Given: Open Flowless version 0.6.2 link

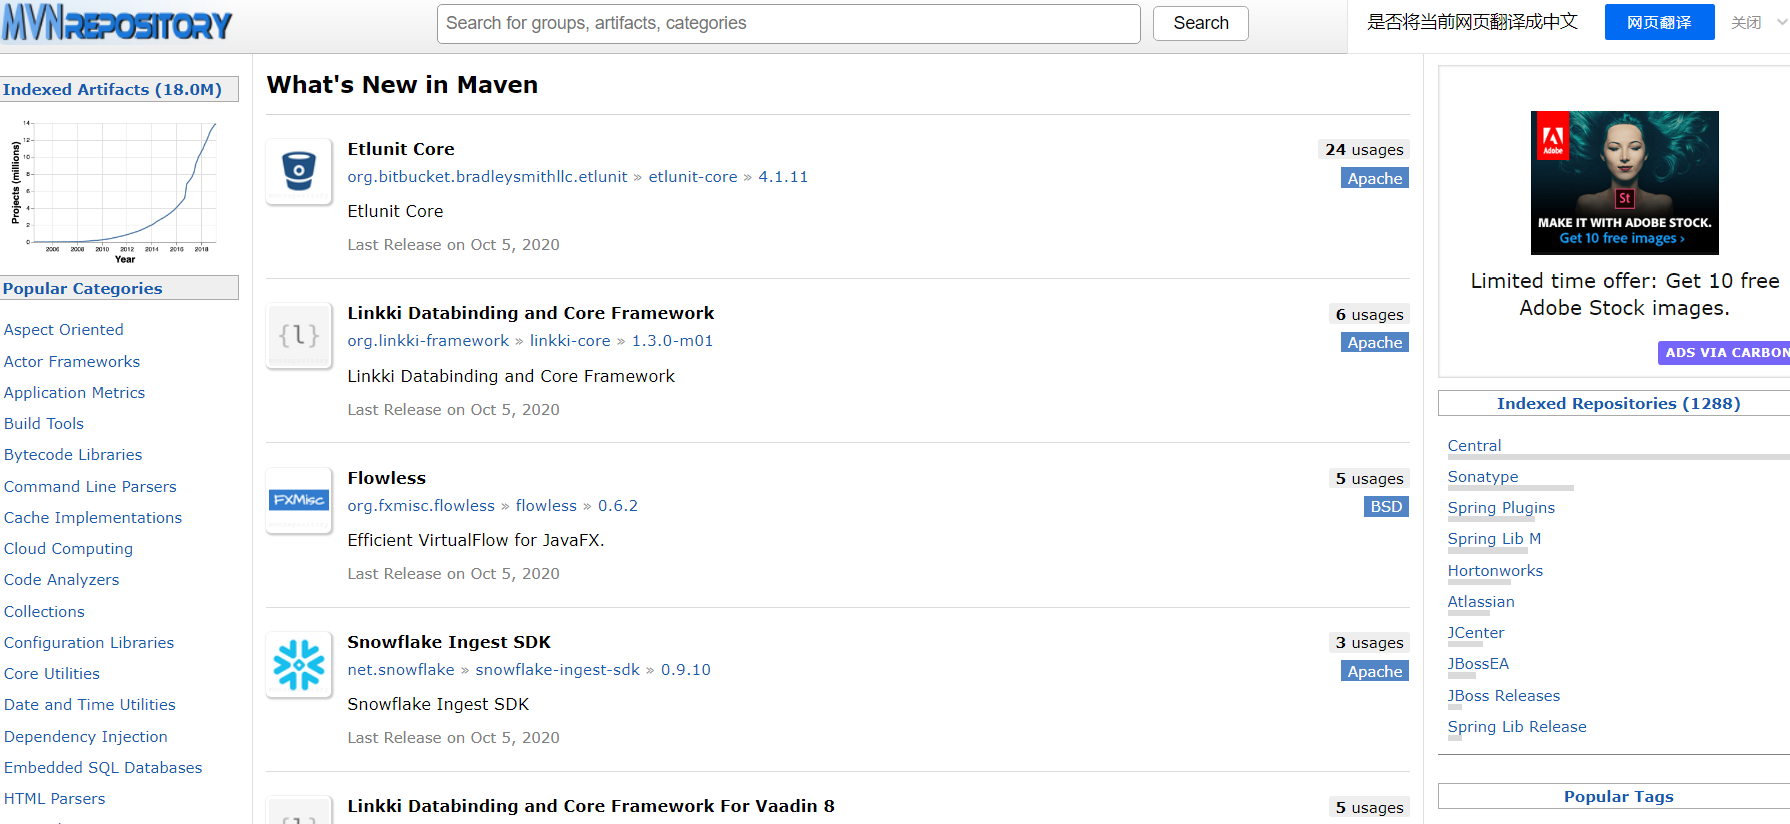Looking at the screenshot, I should (618, 506).
